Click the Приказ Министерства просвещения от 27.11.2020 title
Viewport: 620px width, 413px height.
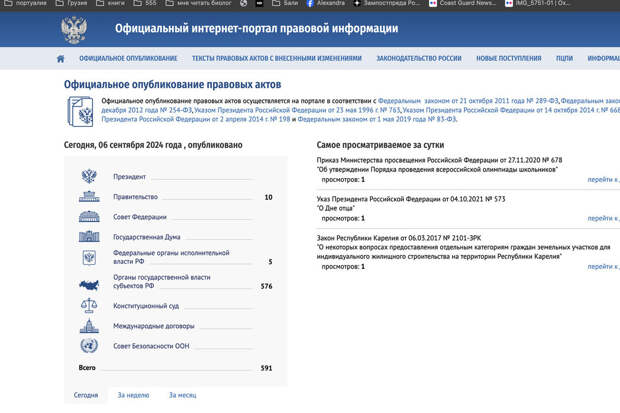pyautogui.click(x=439, y=160)
